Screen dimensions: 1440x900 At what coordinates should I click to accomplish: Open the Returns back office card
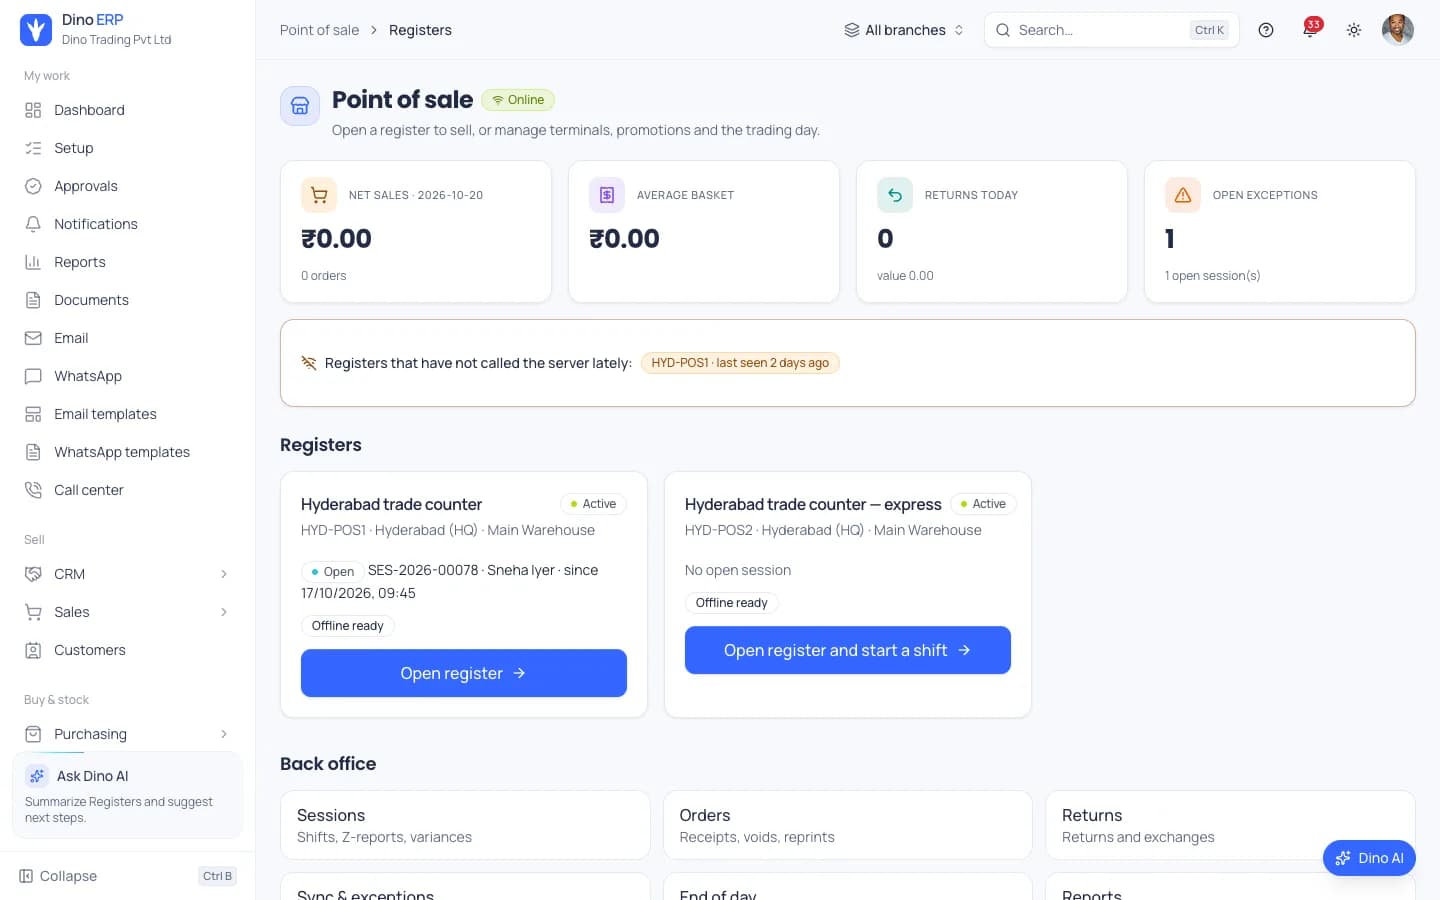point(1230,825)
